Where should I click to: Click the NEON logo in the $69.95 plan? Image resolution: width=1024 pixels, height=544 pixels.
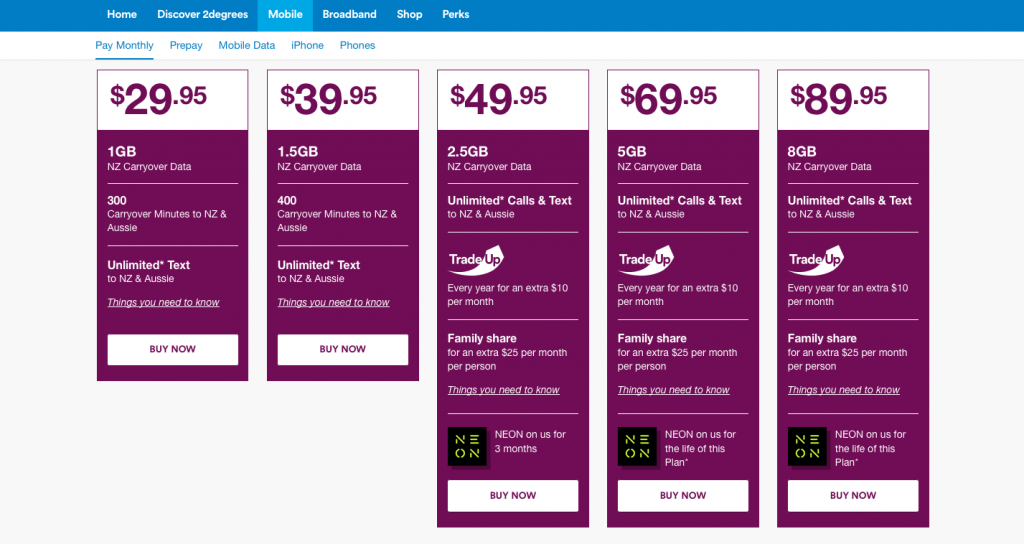click(637, 446)
